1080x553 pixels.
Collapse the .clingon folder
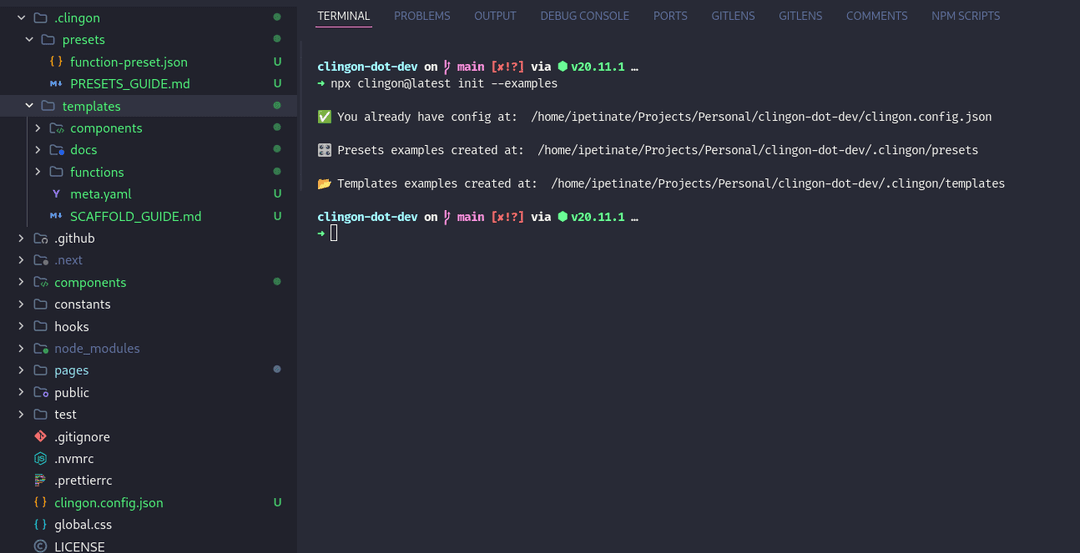click(21, 18)
